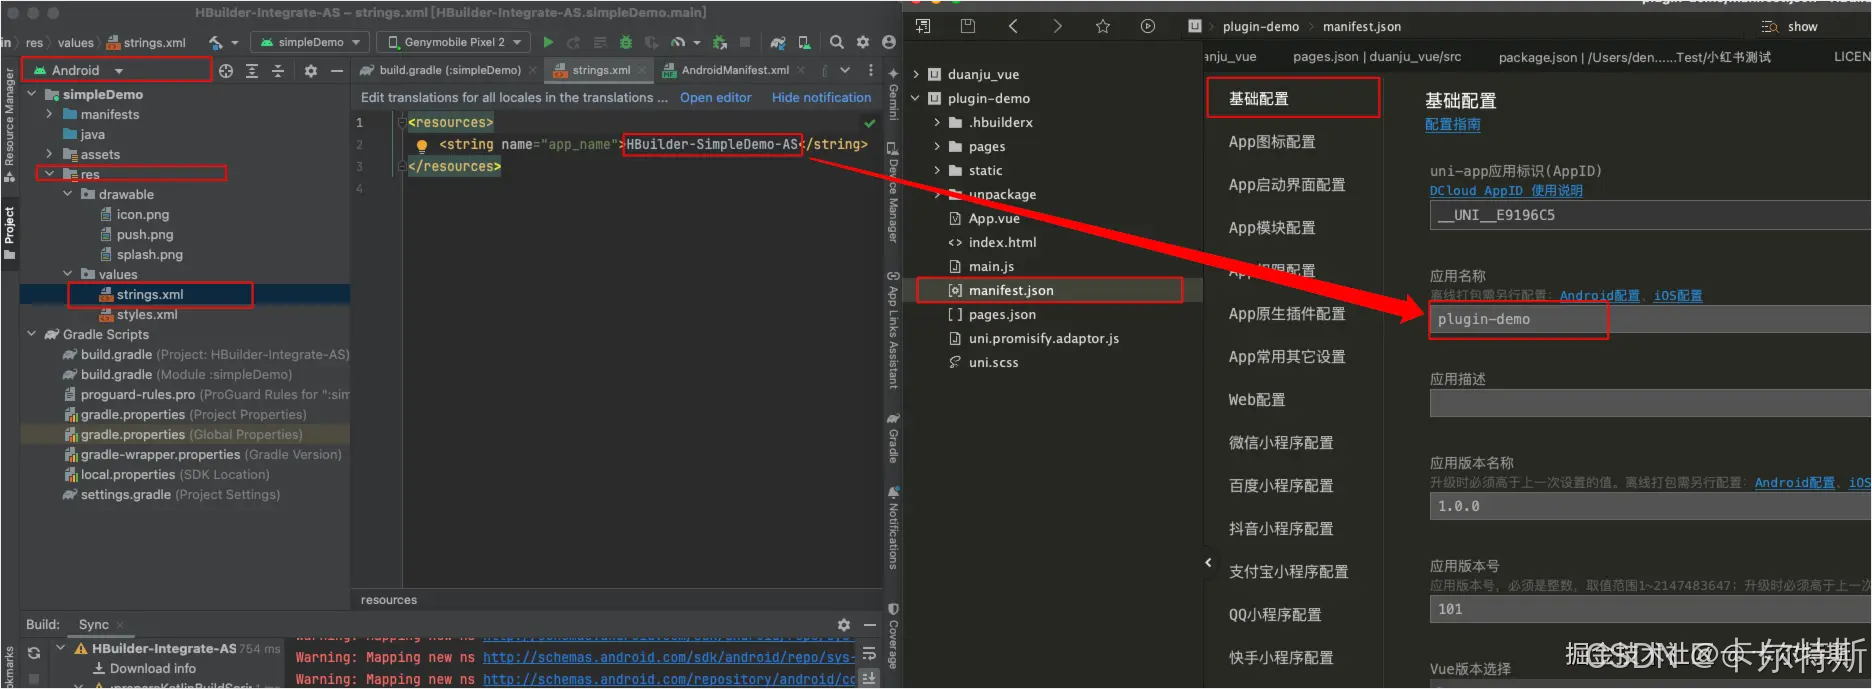1872x689 pixels.
Task: Open Android Studio settings gear in main toolbar
Action: [863, 42]
